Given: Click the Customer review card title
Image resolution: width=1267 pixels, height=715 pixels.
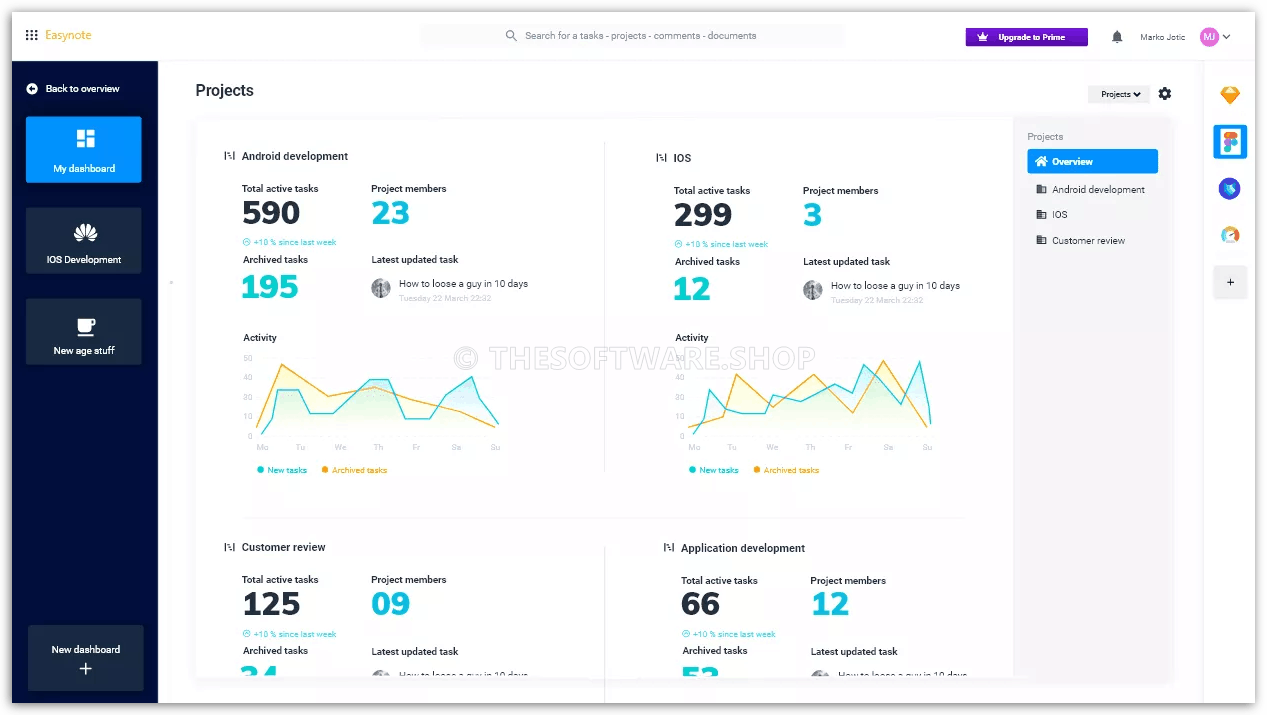Looking at the screenshot, I should point(284,547).
